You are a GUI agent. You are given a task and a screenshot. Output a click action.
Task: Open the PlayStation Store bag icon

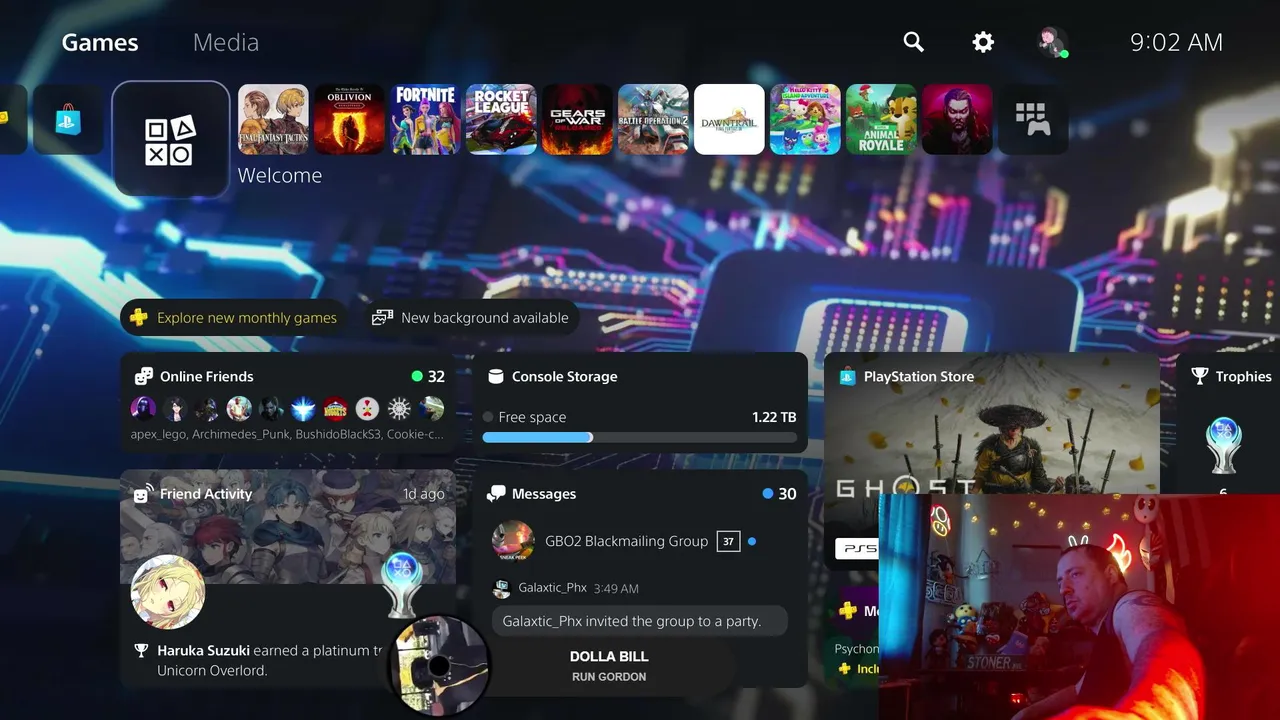tap(68, 119)
